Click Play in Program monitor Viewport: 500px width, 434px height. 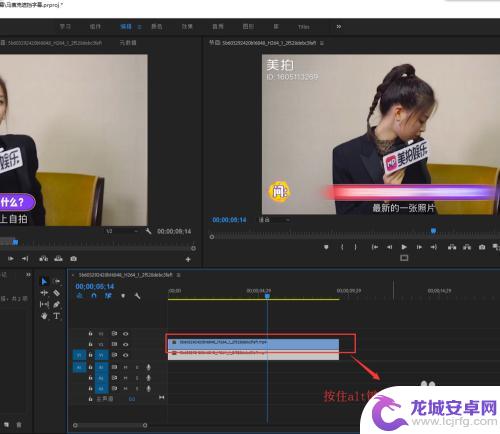click(x=404, y=247)
